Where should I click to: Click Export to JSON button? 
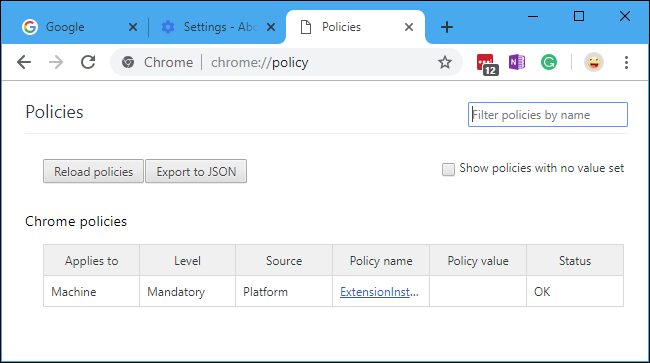(x=196, y=171)
